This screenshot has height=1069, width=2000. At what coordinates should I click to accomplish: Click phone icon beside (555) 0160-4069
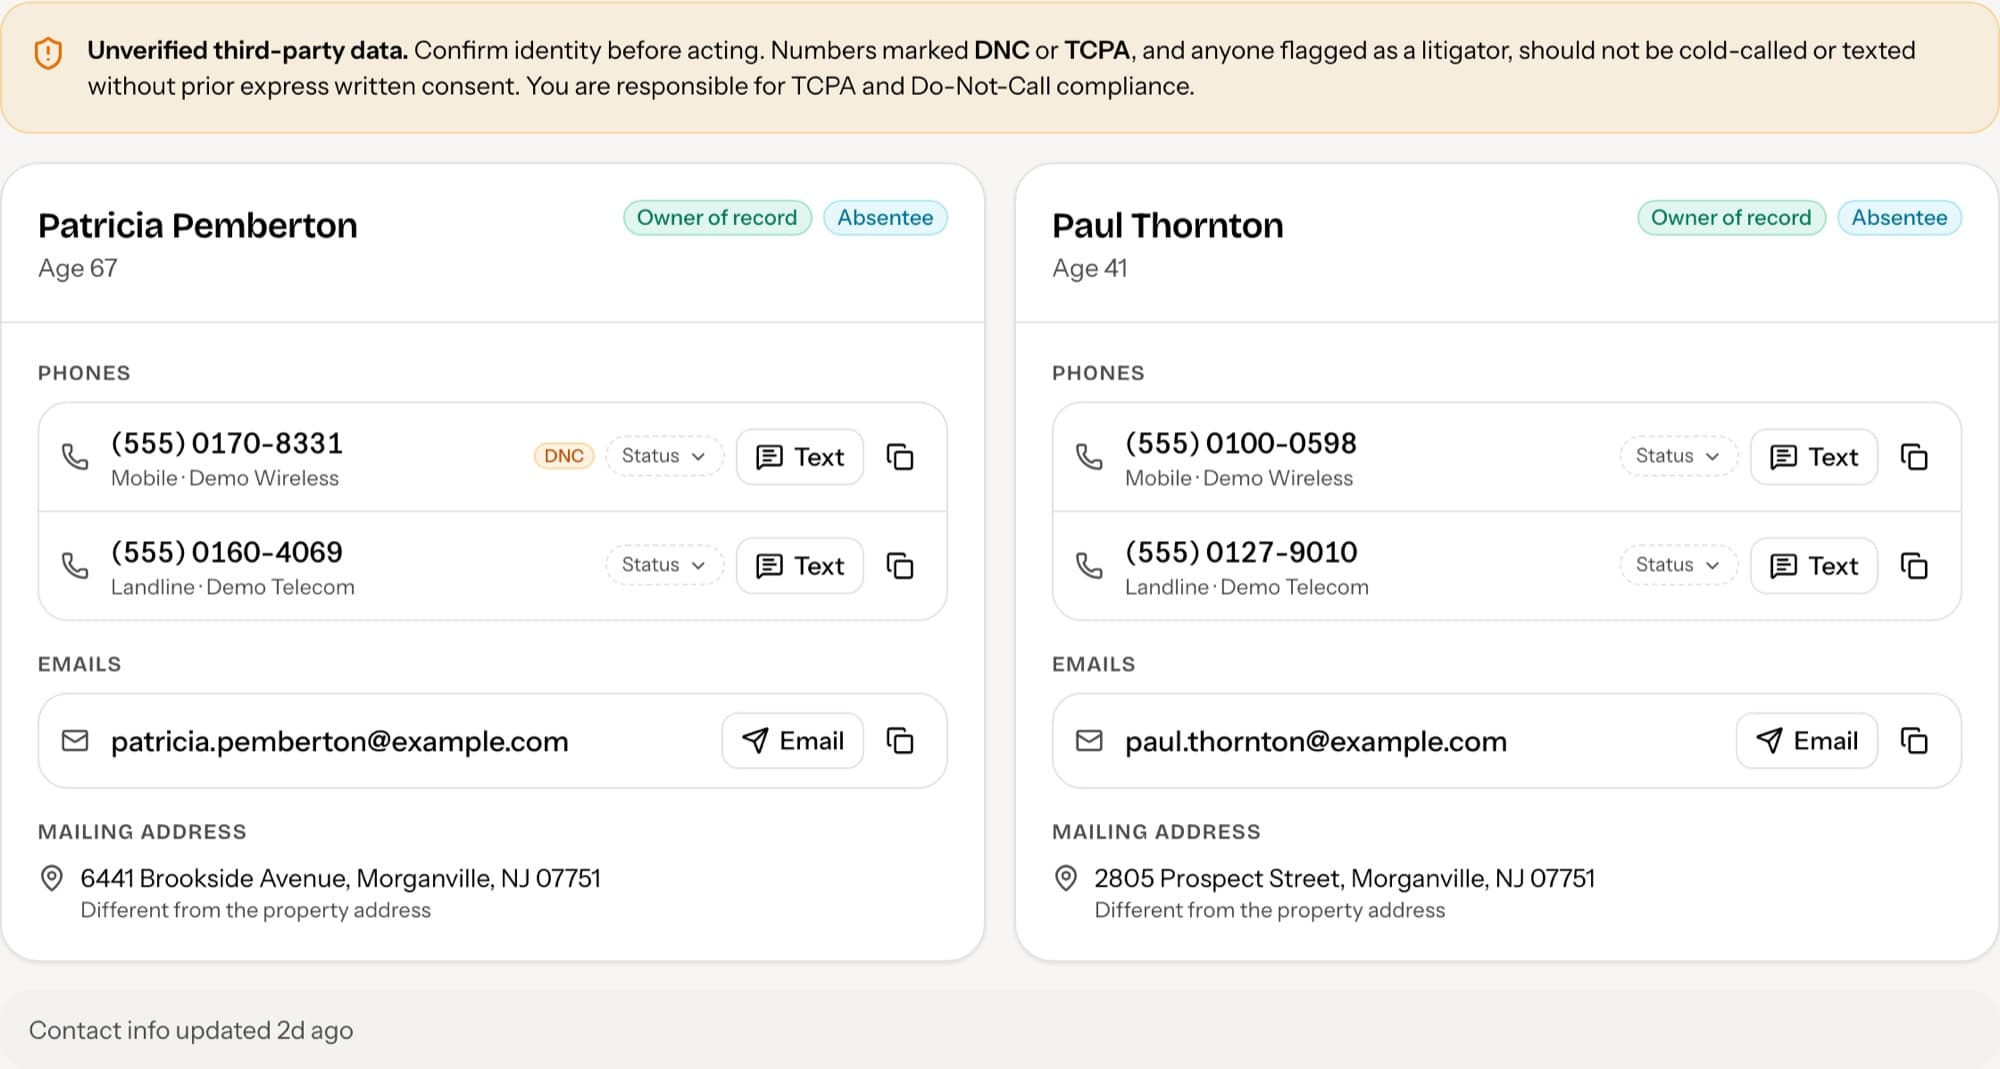point(75,566)
